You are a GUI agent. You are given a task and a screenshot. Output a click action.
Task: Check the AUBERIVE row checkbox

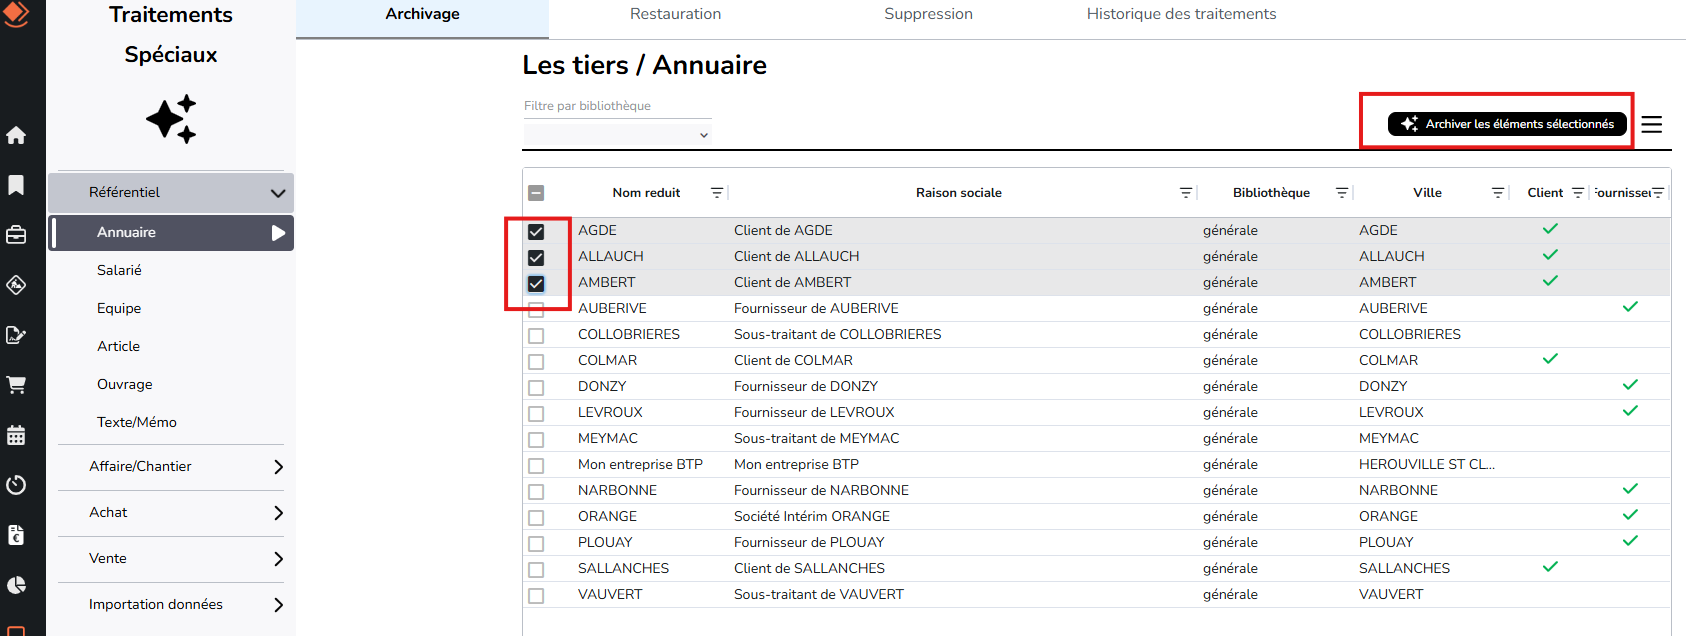(537, 309)
